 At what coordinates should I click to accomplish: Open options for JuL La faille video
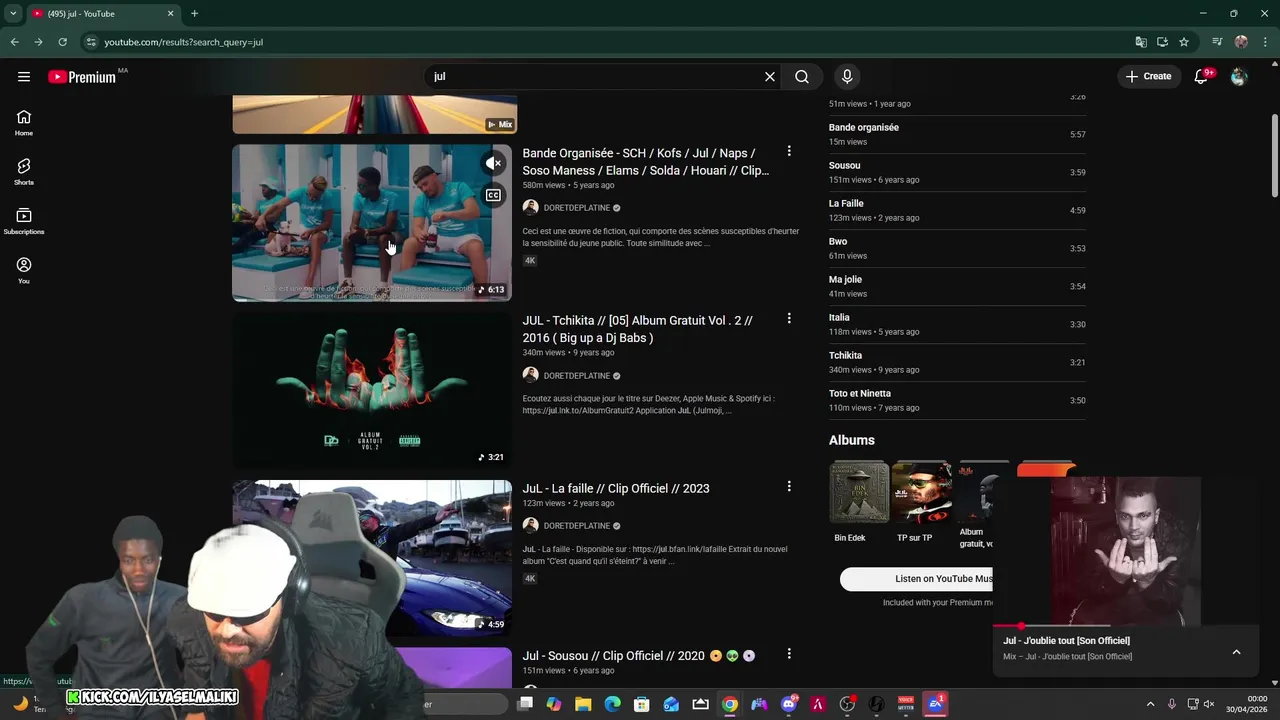(x=789, y=486)
